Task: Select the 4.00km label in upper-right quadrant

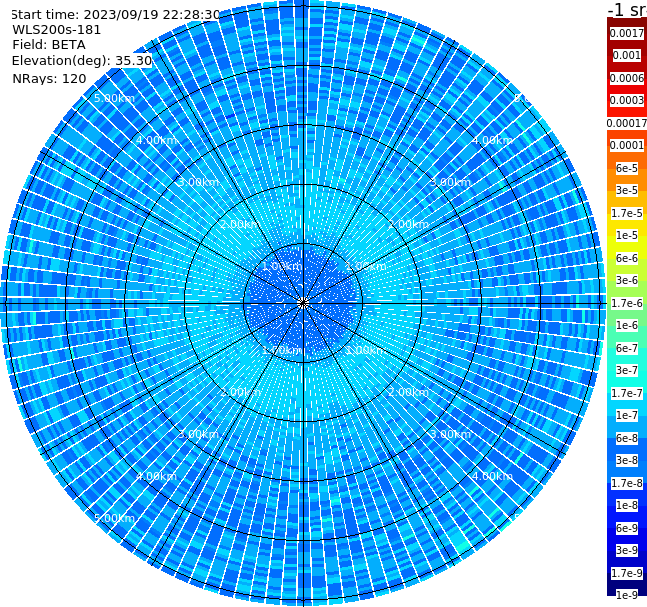Action: tap(492, 140)
